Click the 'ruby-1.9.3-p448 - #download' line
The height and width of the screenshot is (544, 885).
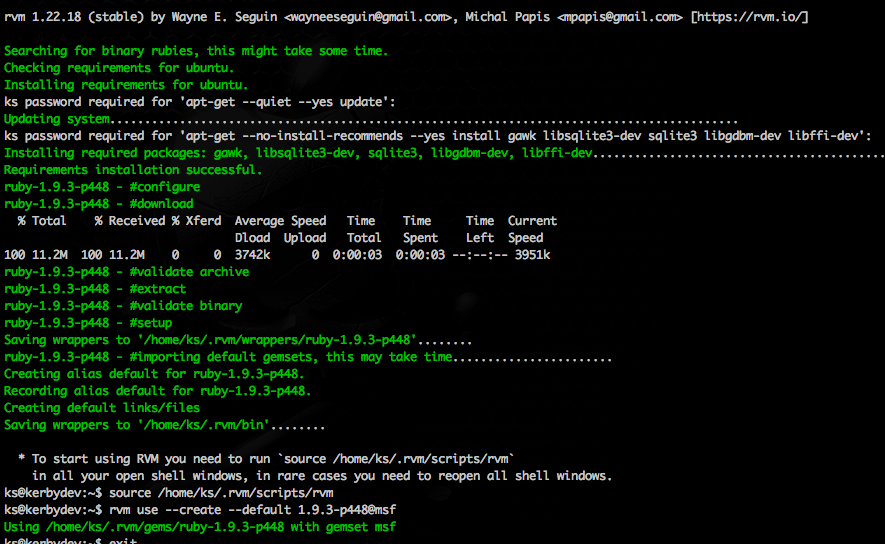click(x=98, y=204)
